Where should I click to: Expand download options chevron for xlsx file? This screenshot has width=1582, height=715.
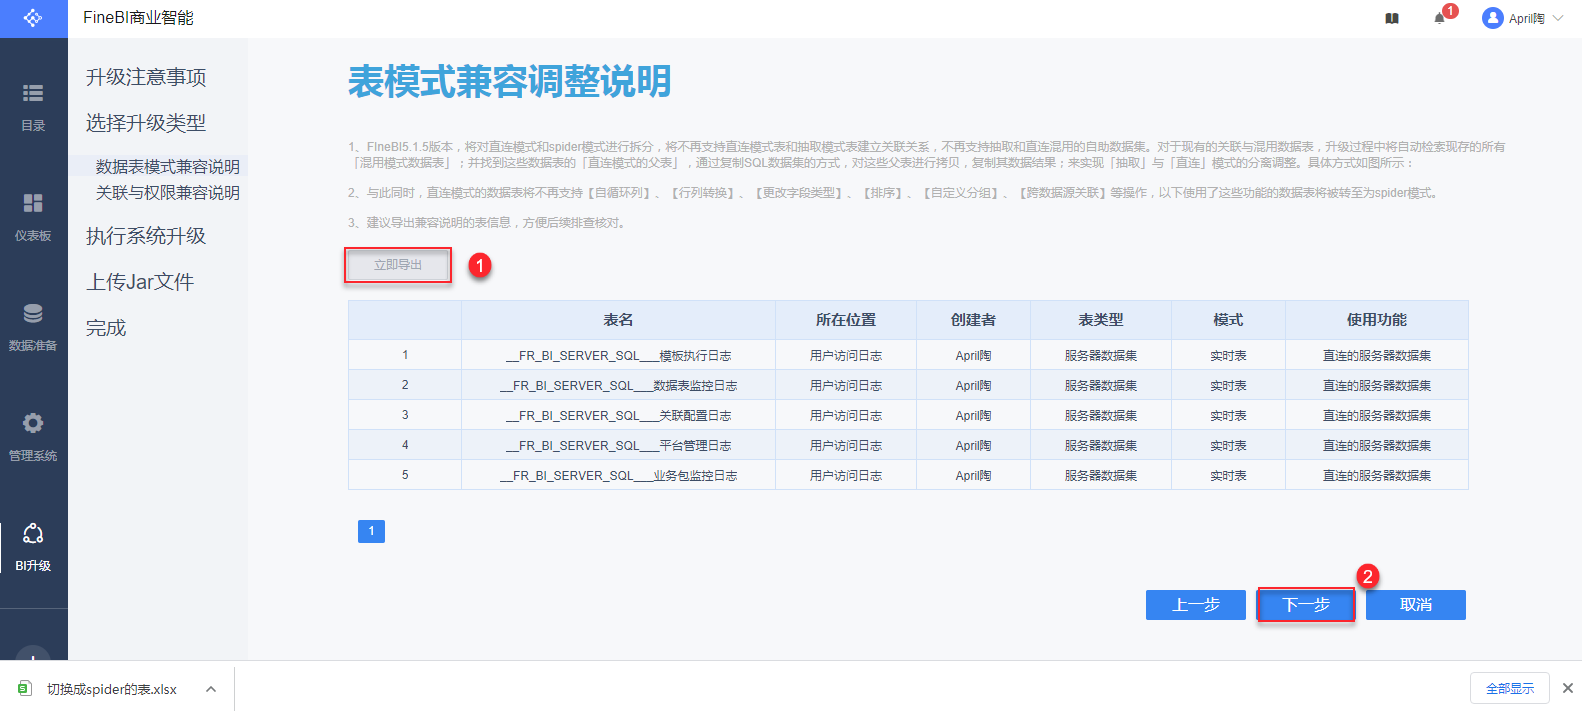pos(211,689)
